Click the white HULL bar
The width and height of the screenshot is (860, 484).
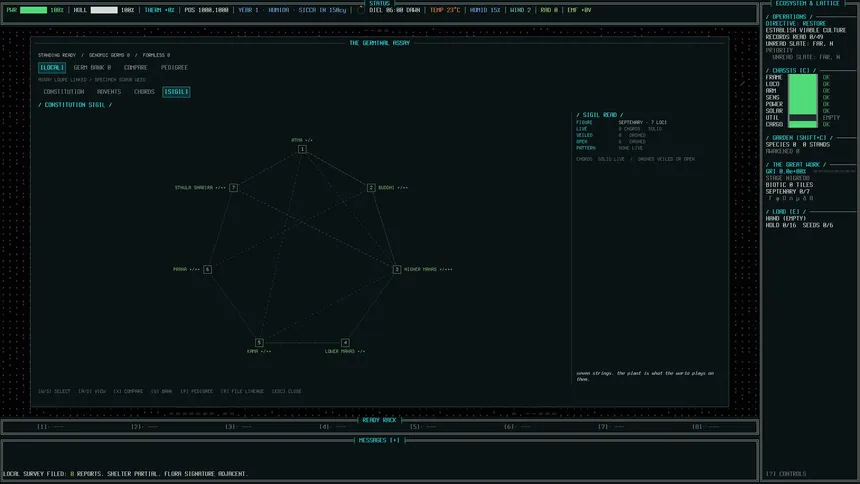coord(104,10)
